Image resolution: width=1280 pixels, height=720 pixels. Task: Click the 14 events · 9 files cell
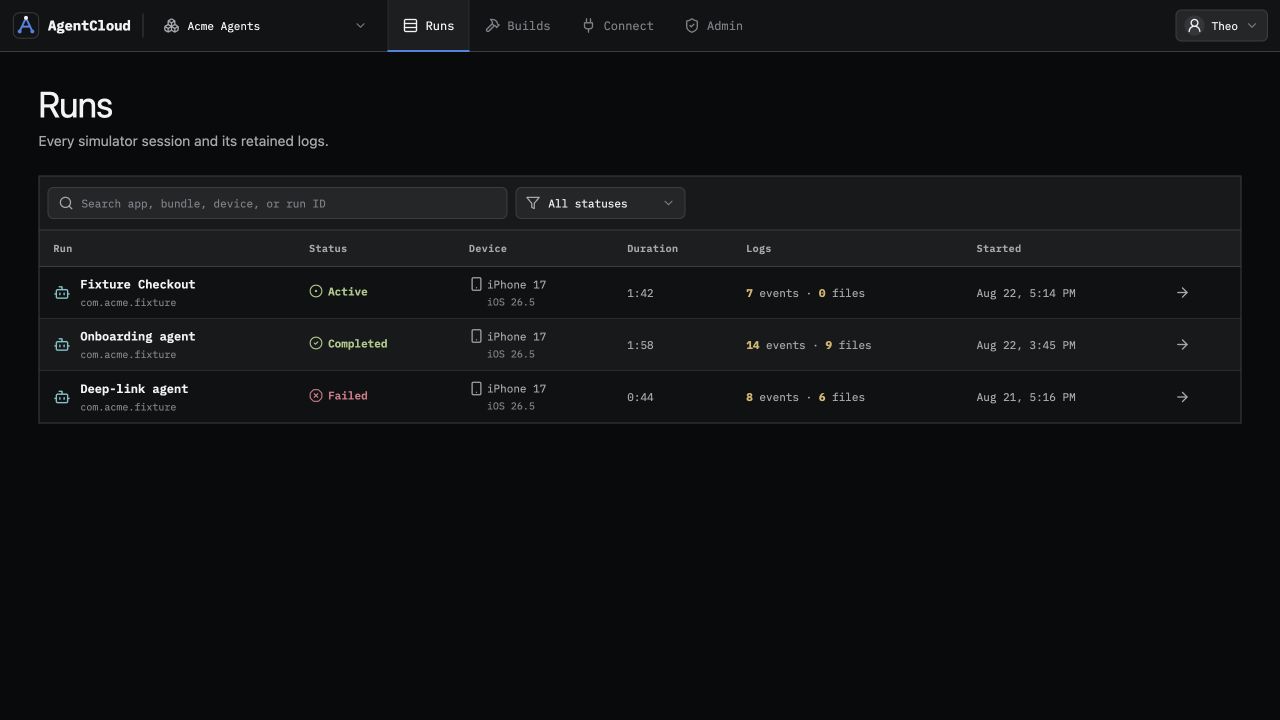pyautogui.click(x=809, y=345)
